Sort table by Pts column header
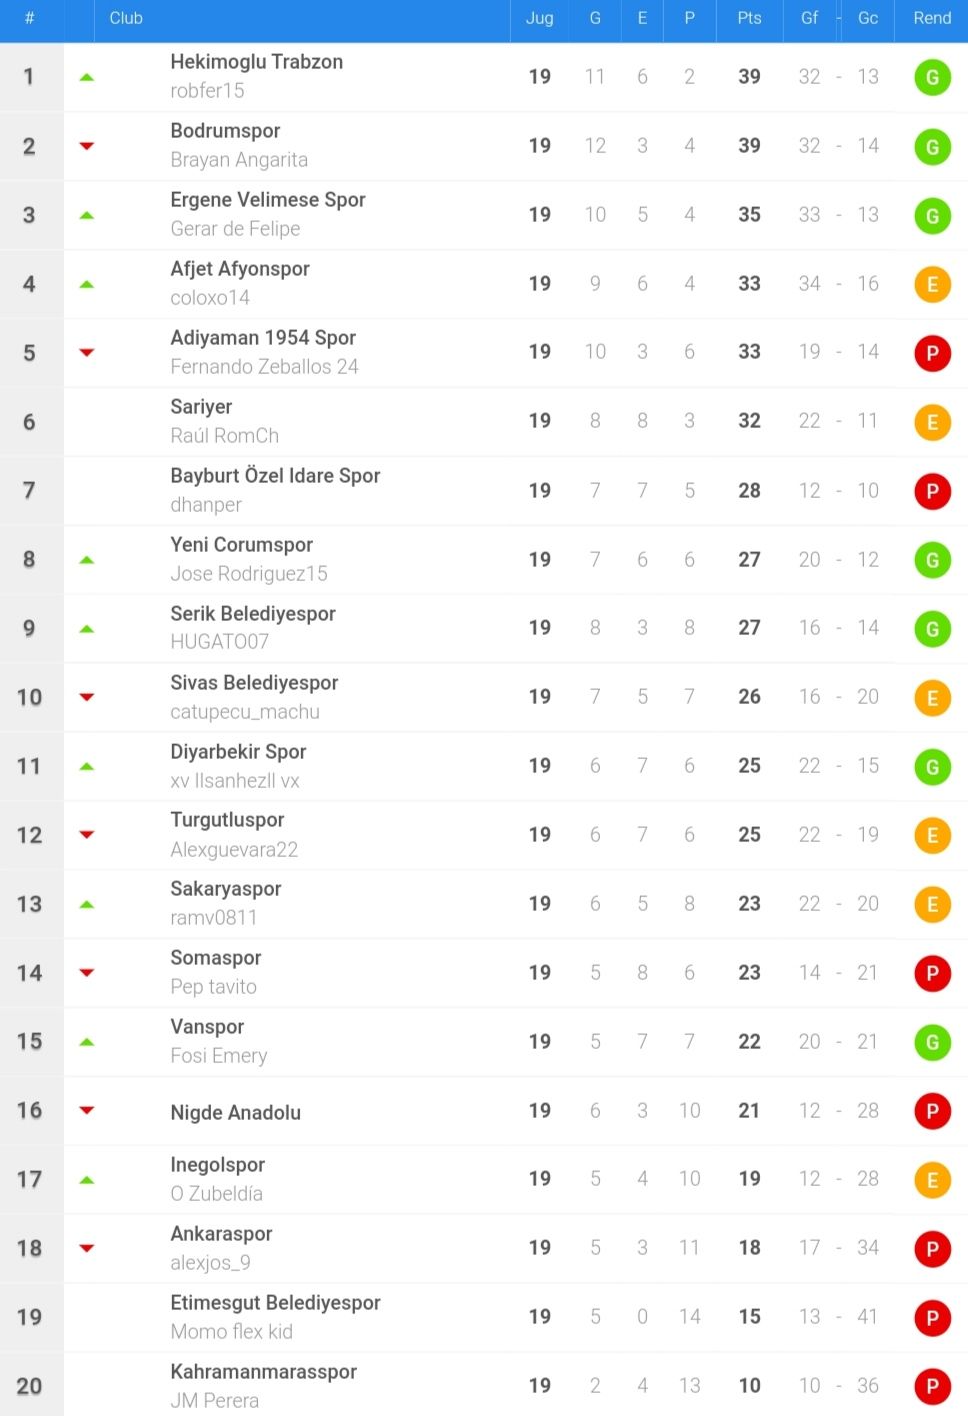The image size is (968, 1416). [749, 18]
